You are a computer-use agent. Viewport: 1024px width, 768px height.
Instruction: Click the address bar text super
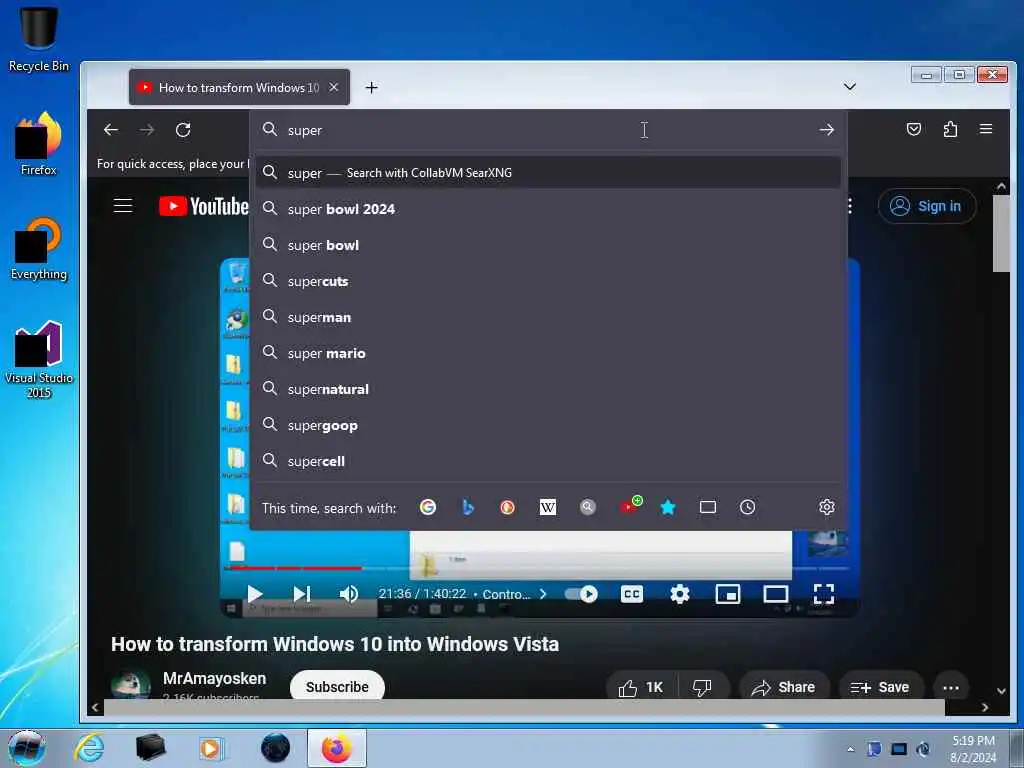click(304, 130)
